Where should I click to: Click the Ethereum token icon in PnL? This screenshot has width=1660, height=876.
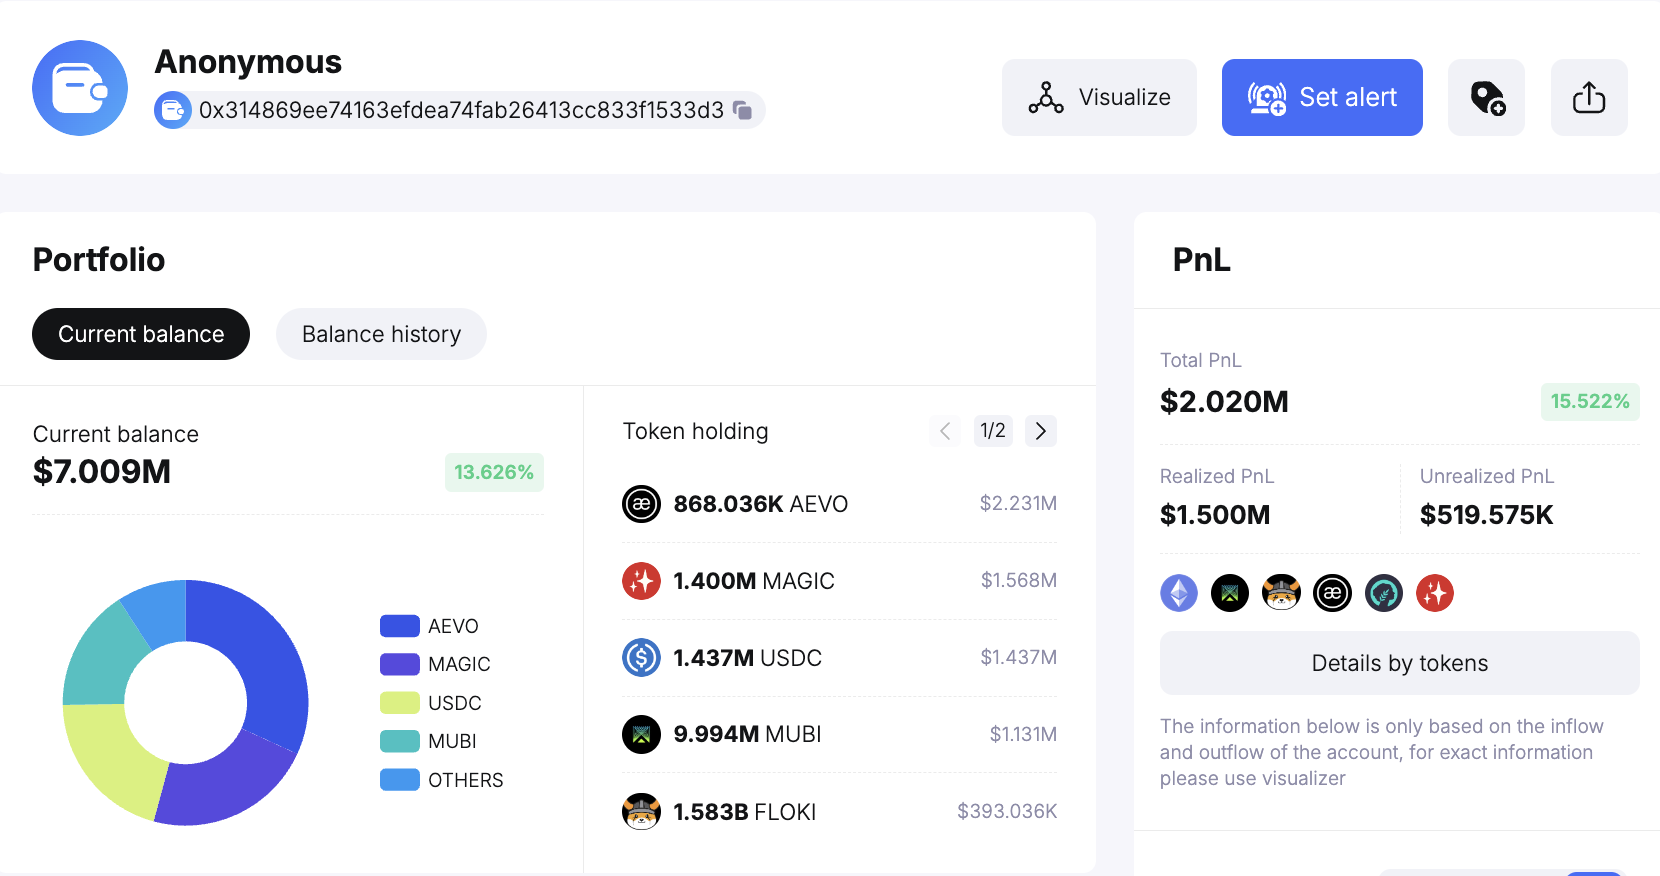(x=1179, y=593)
